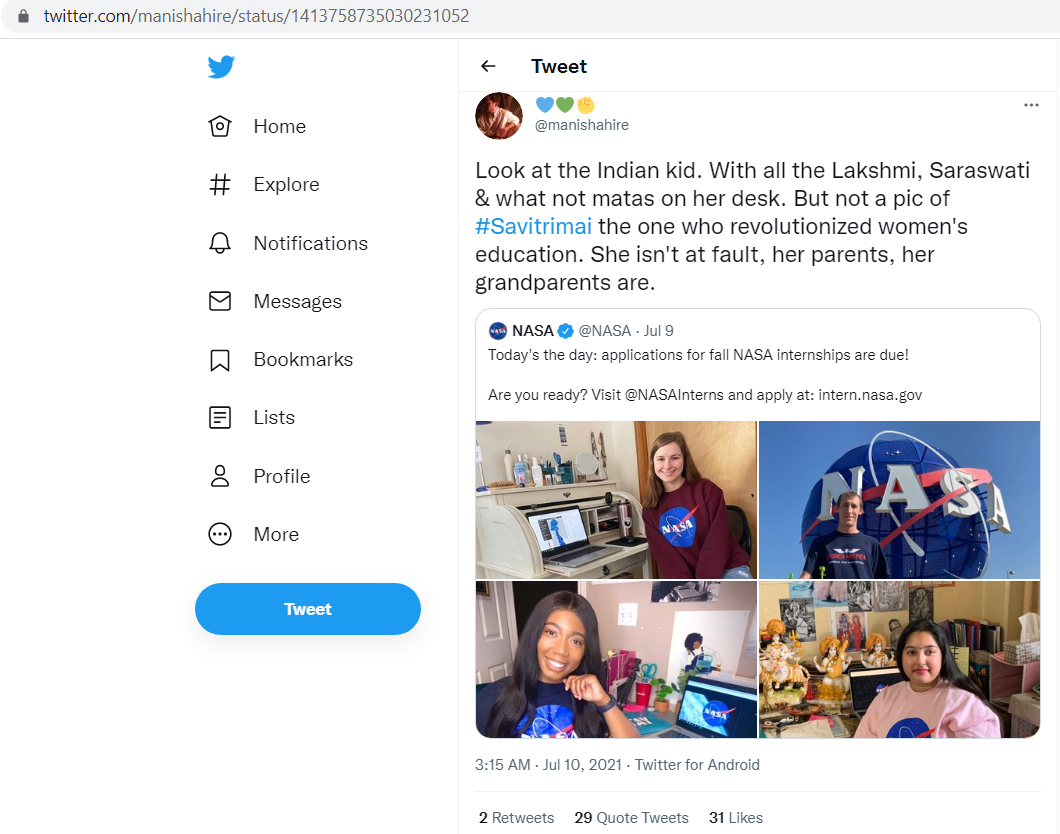Click the blue Tweet button
The height and width of the screenshot is (834, 1060).
308,609
